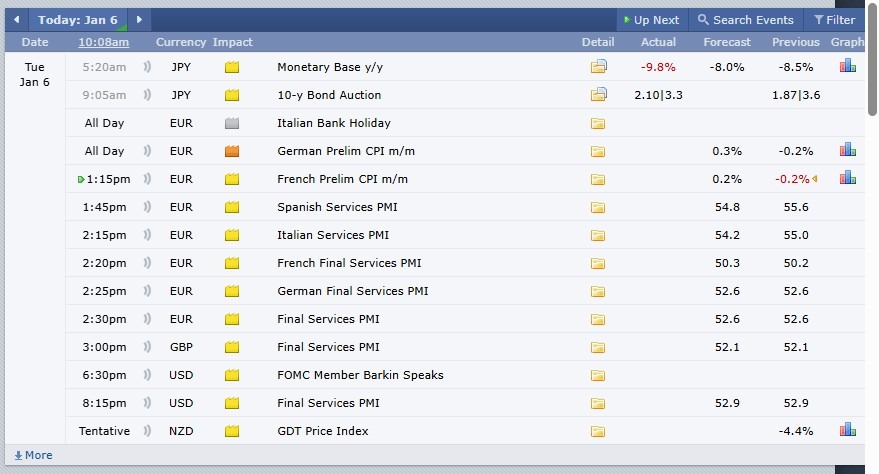879x474 pixels.
Task: Open the Filter options
Action: [x=834, y=20]
